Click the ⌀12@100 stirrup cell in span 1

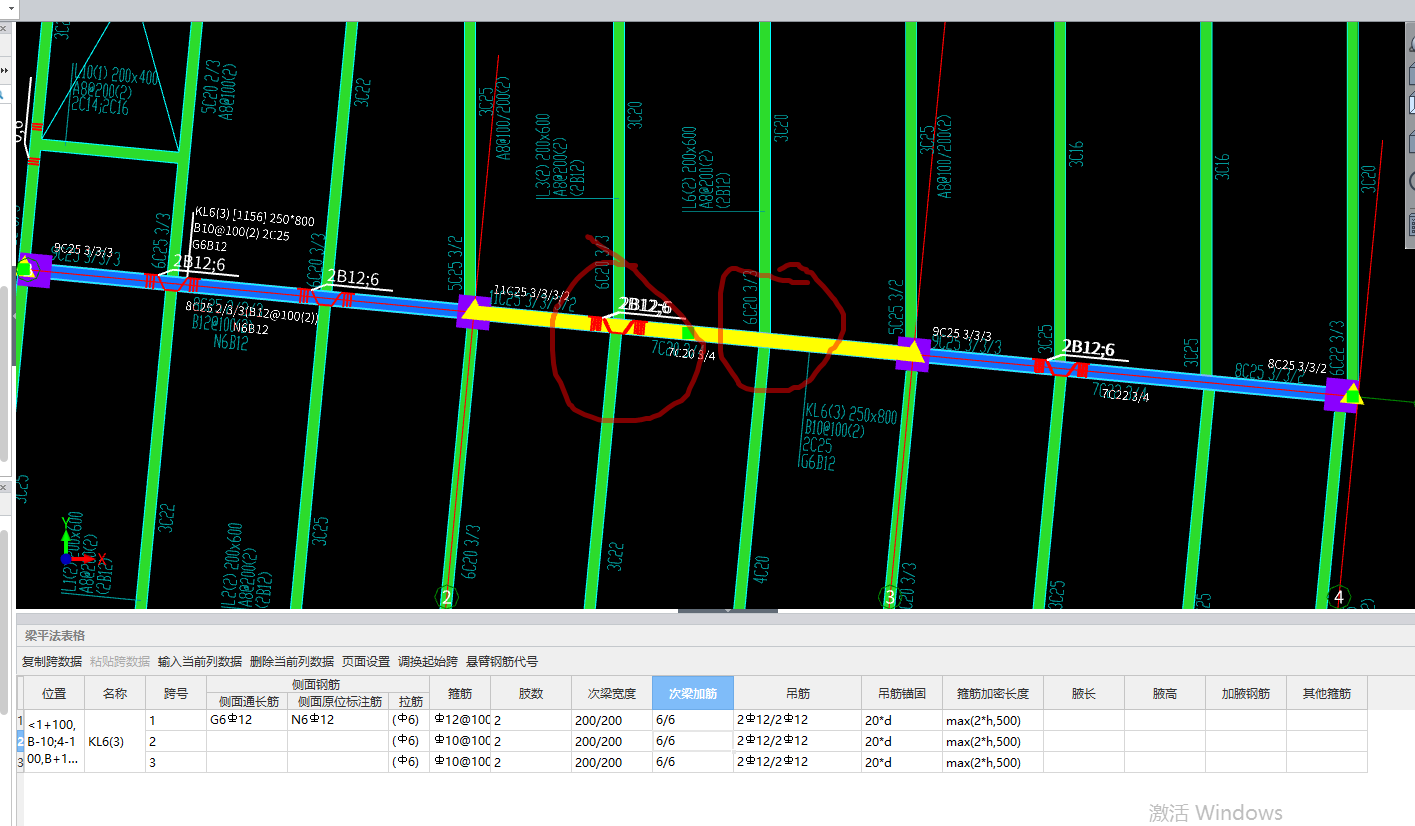(x=460, y=720)
